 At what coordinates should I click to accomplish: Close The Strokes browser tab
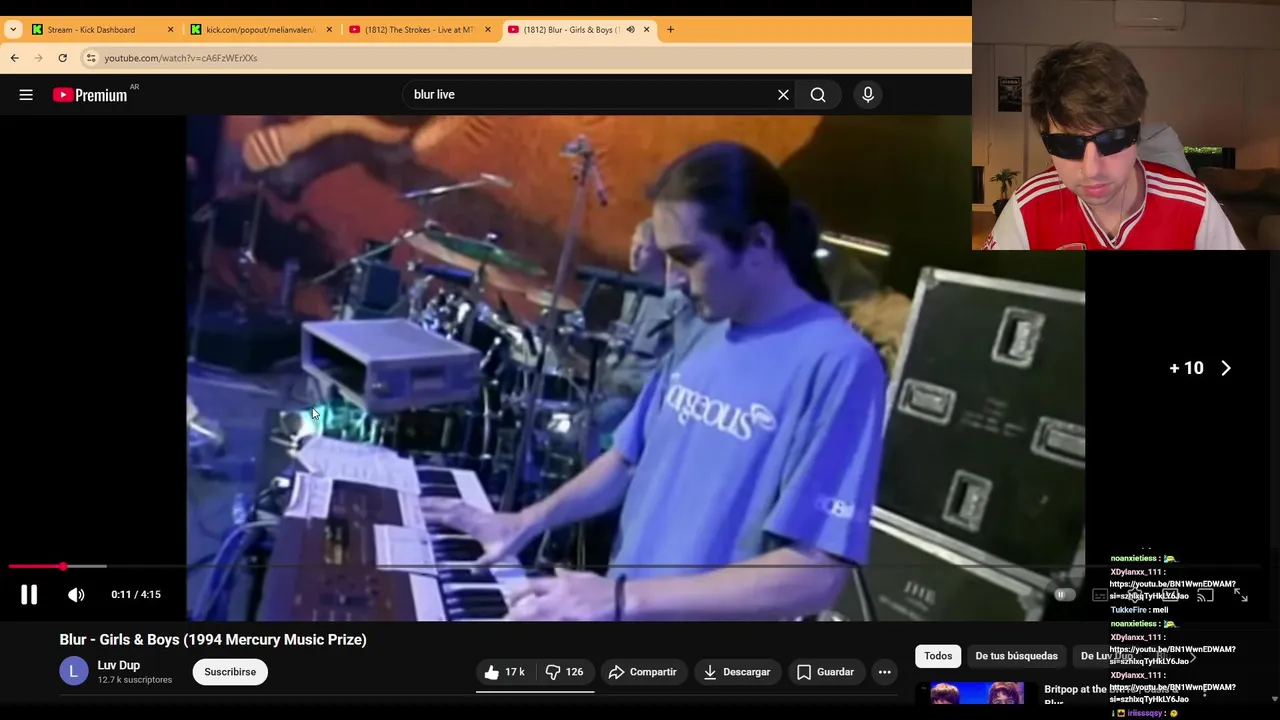click(487, 30)
